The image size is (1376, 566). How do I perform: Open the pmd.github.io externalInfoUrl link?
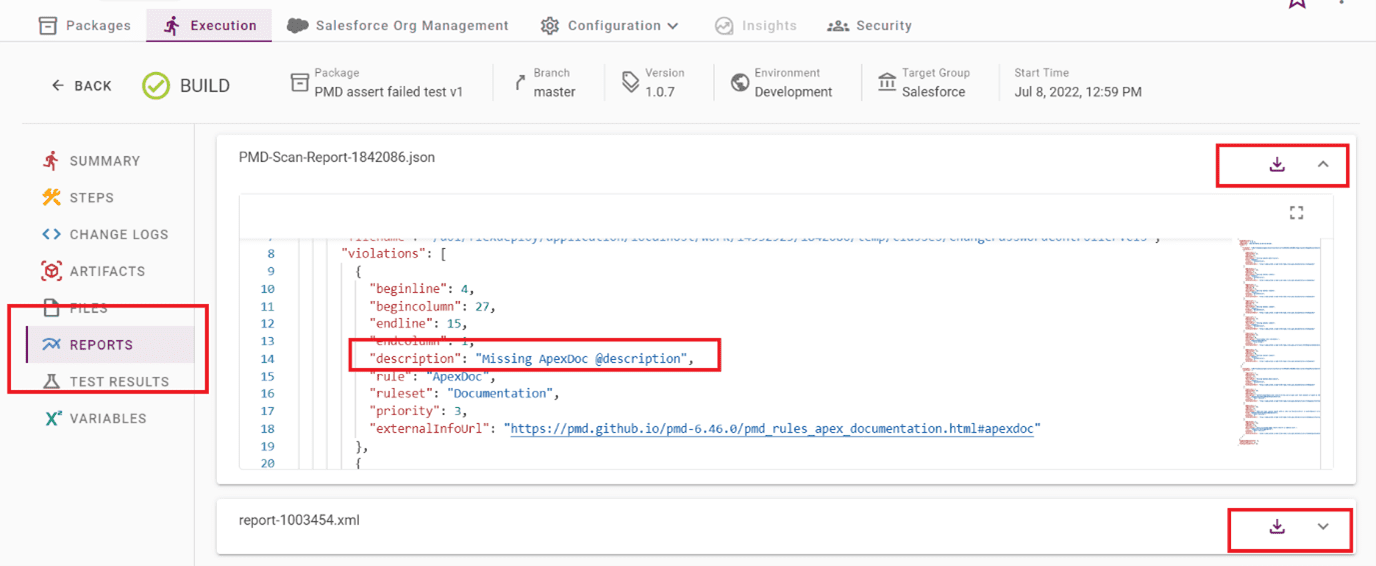pos(775,428)
